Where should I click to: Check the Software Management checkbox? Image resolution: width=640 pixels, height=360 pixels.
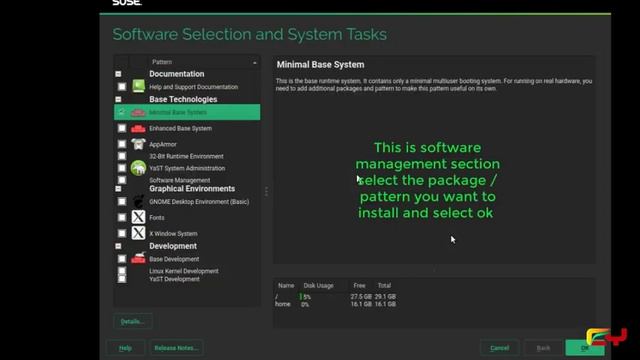122,180
